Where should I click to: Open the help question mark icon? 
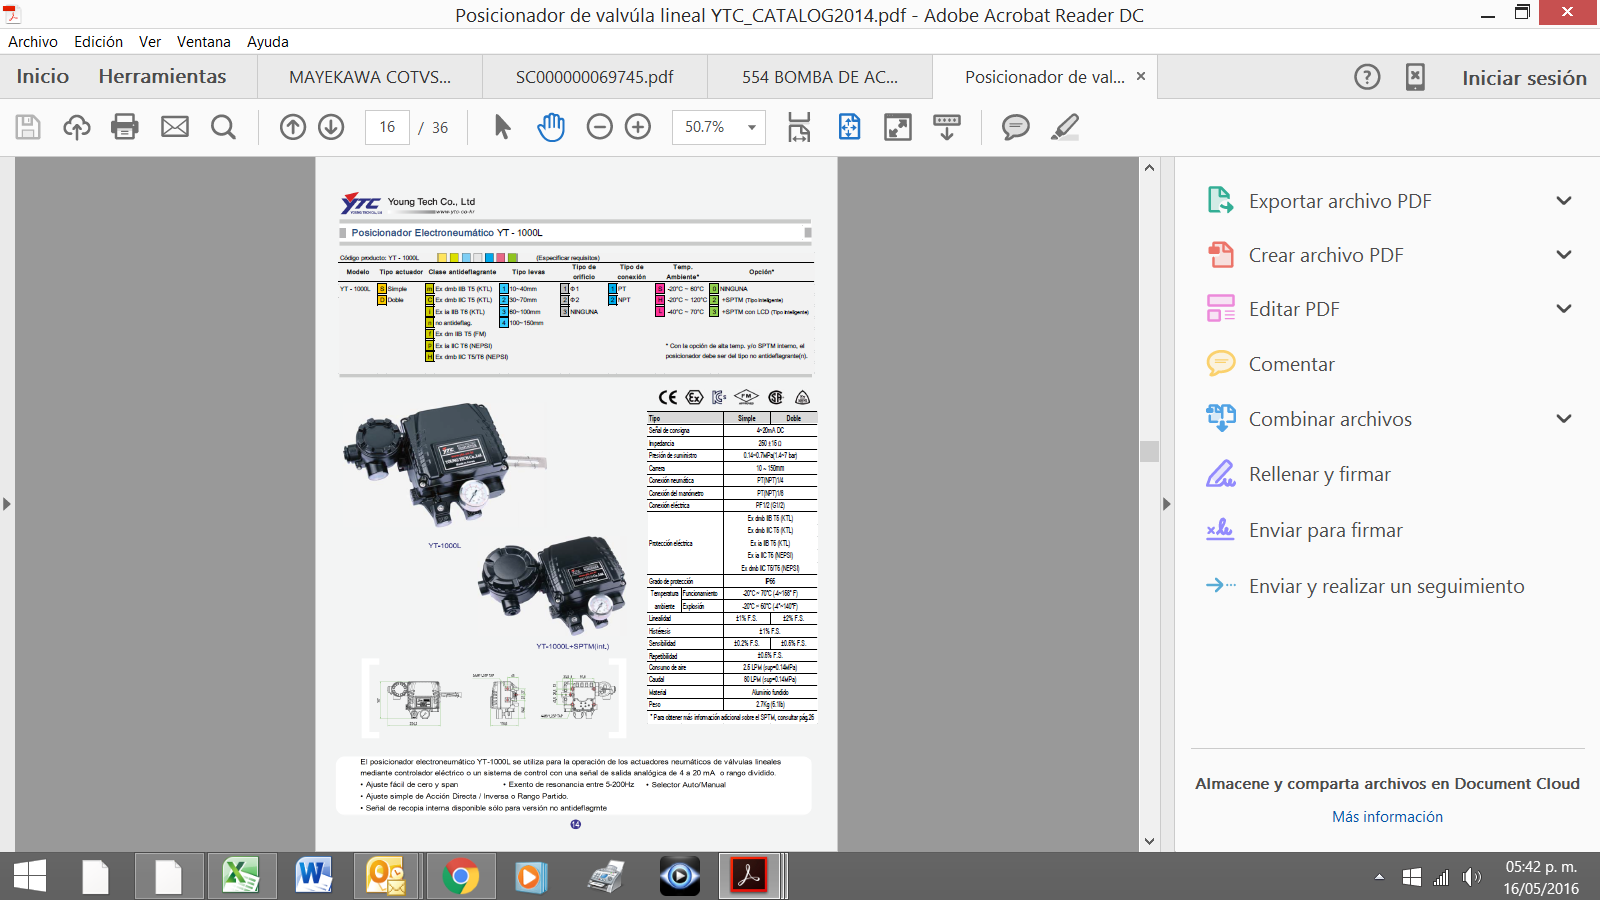click(x=1367, y=77)
